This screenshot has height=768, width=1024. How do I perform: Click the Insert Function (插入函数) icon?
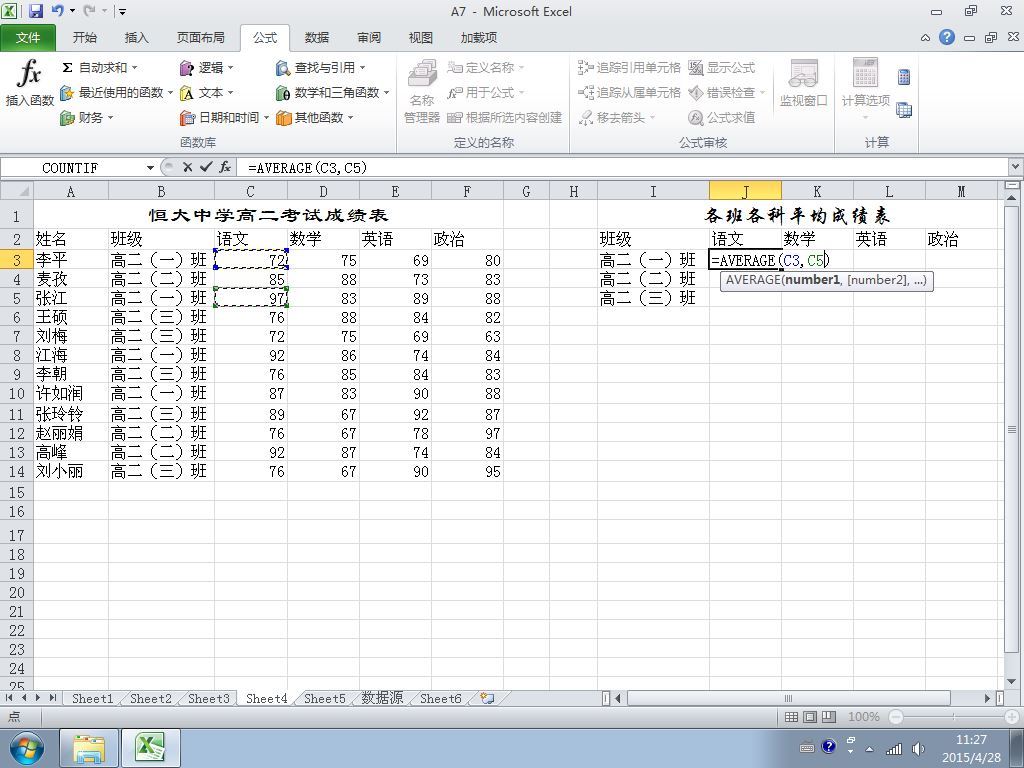point(29,82)
